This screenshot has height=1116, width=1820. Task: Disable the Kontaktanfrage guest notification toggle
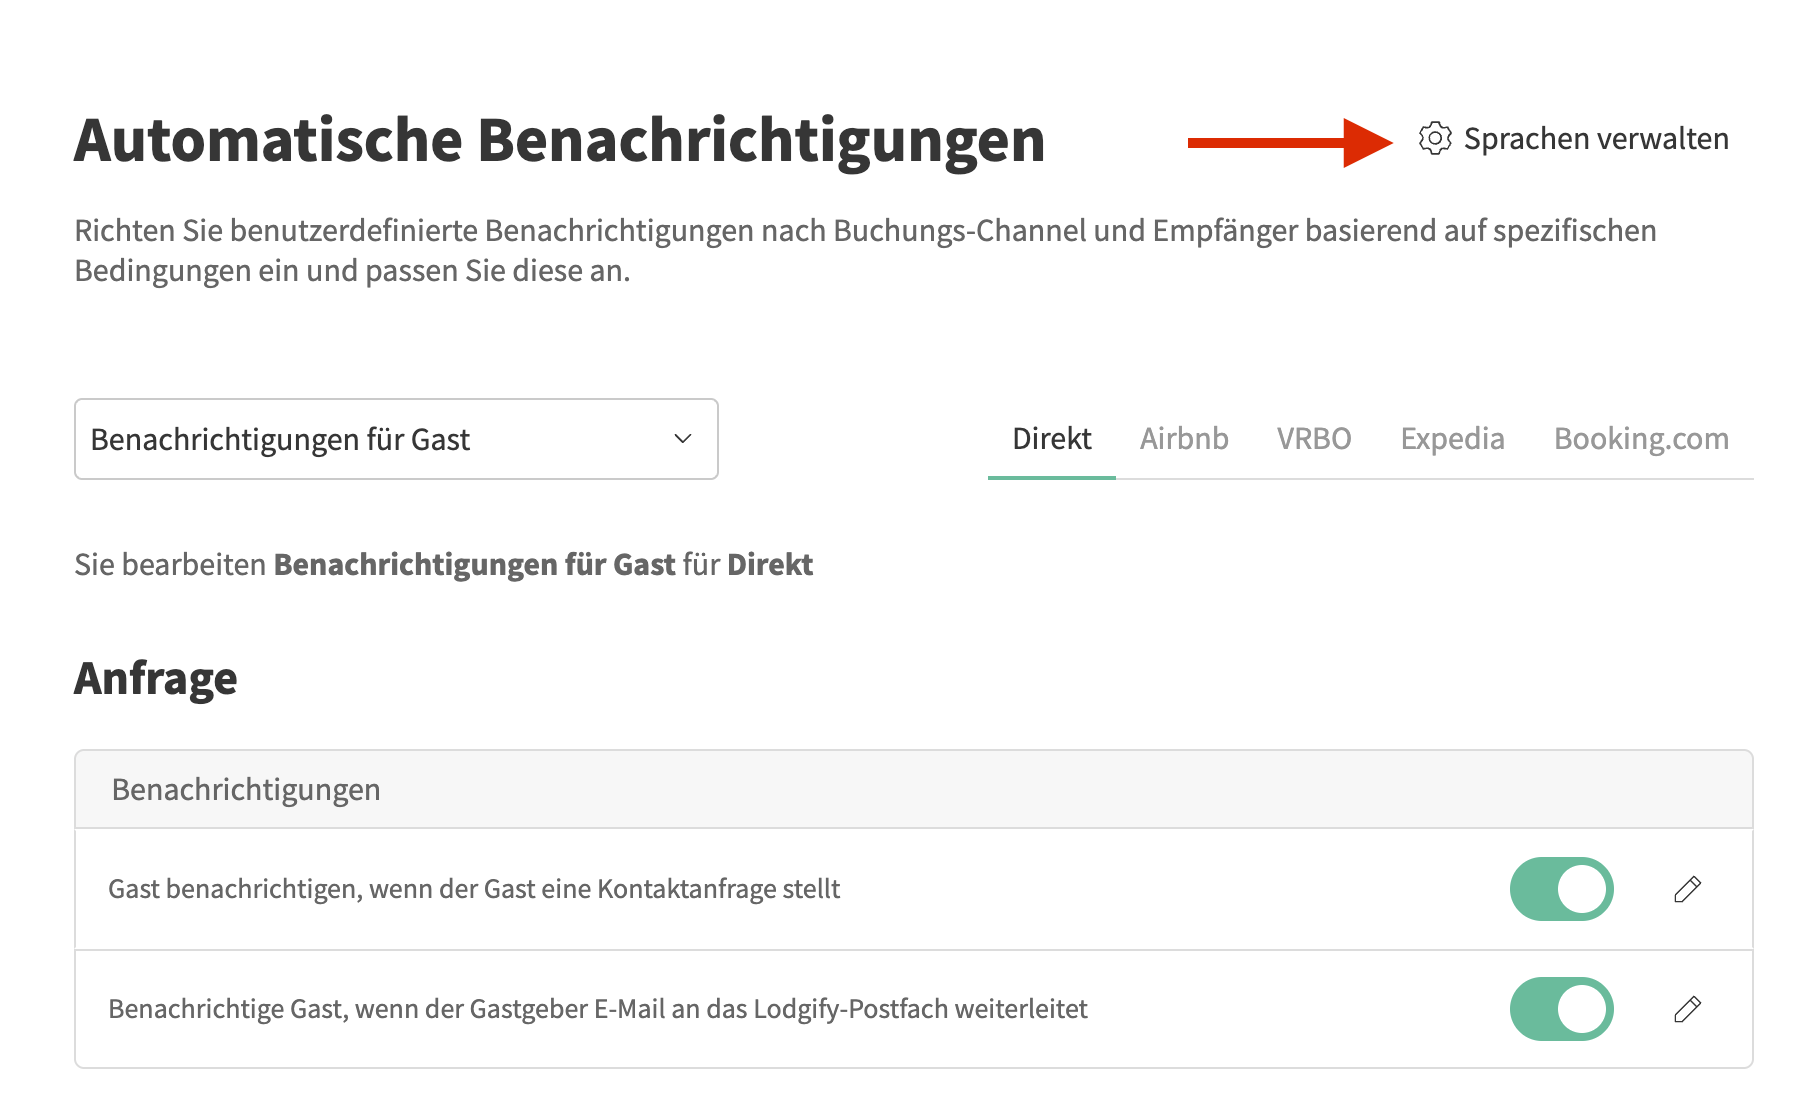tap(1560, 889)
